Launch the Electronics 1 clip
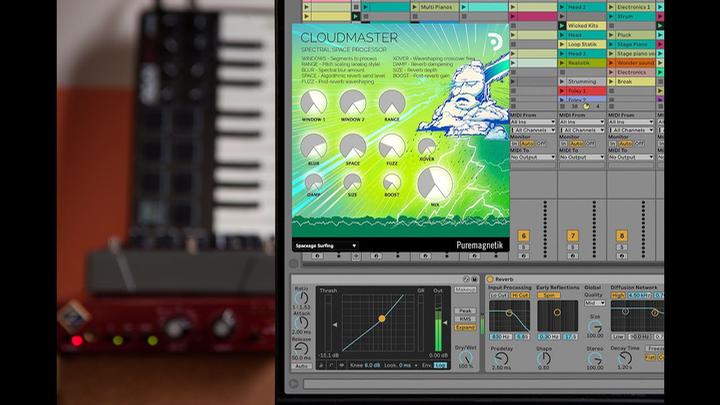Image resolution: width=720 pixels, height=405 pixels. tap(611, 7)
